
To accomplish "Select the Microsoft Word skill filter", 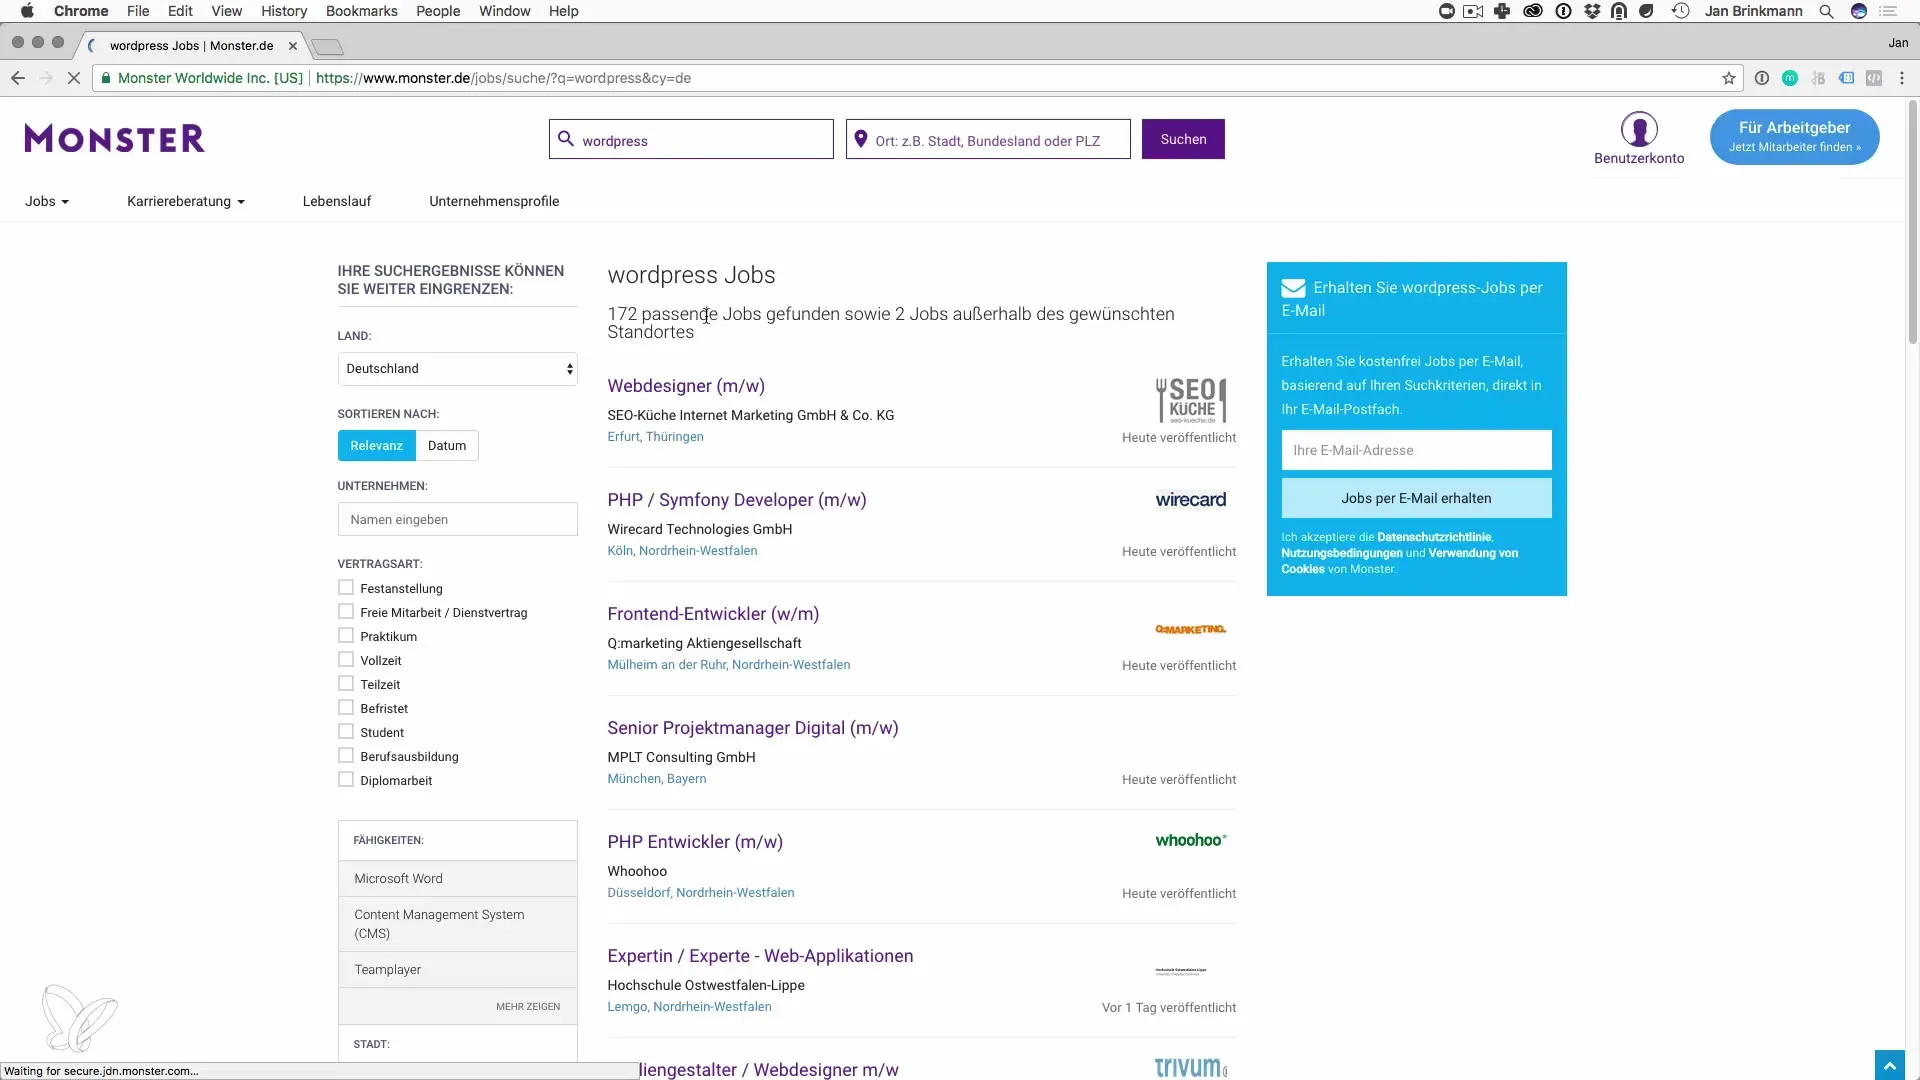I will (458, 878).
